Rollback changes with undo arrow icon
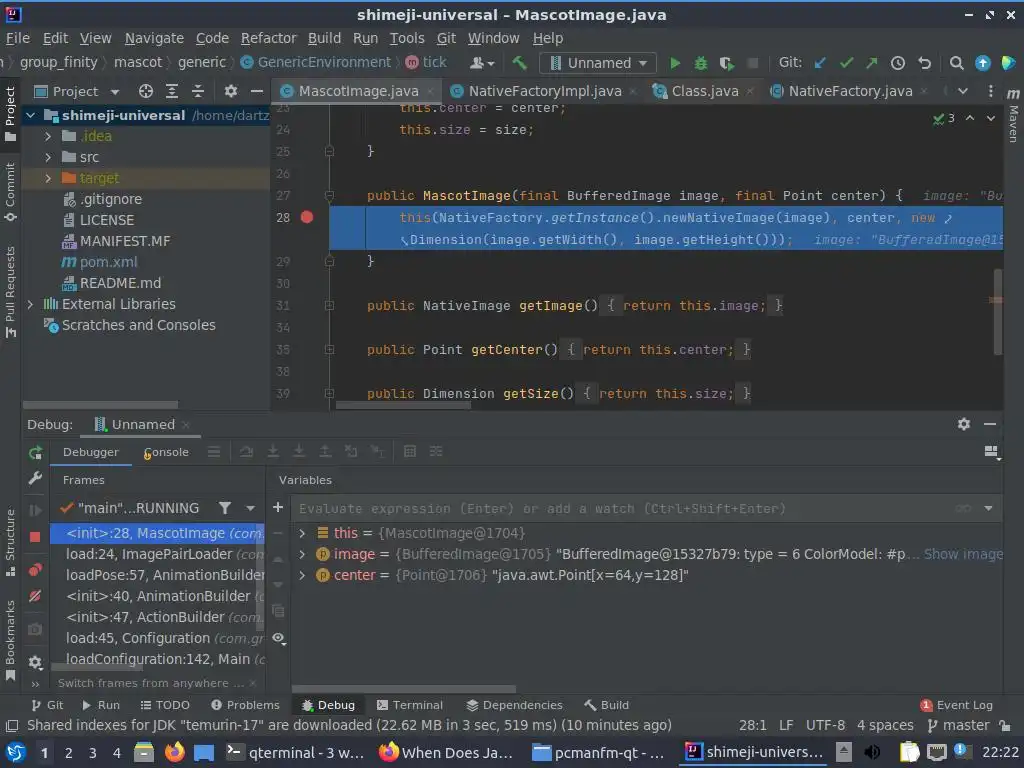Screen dimensions: 1024x768 click(924, 63)
